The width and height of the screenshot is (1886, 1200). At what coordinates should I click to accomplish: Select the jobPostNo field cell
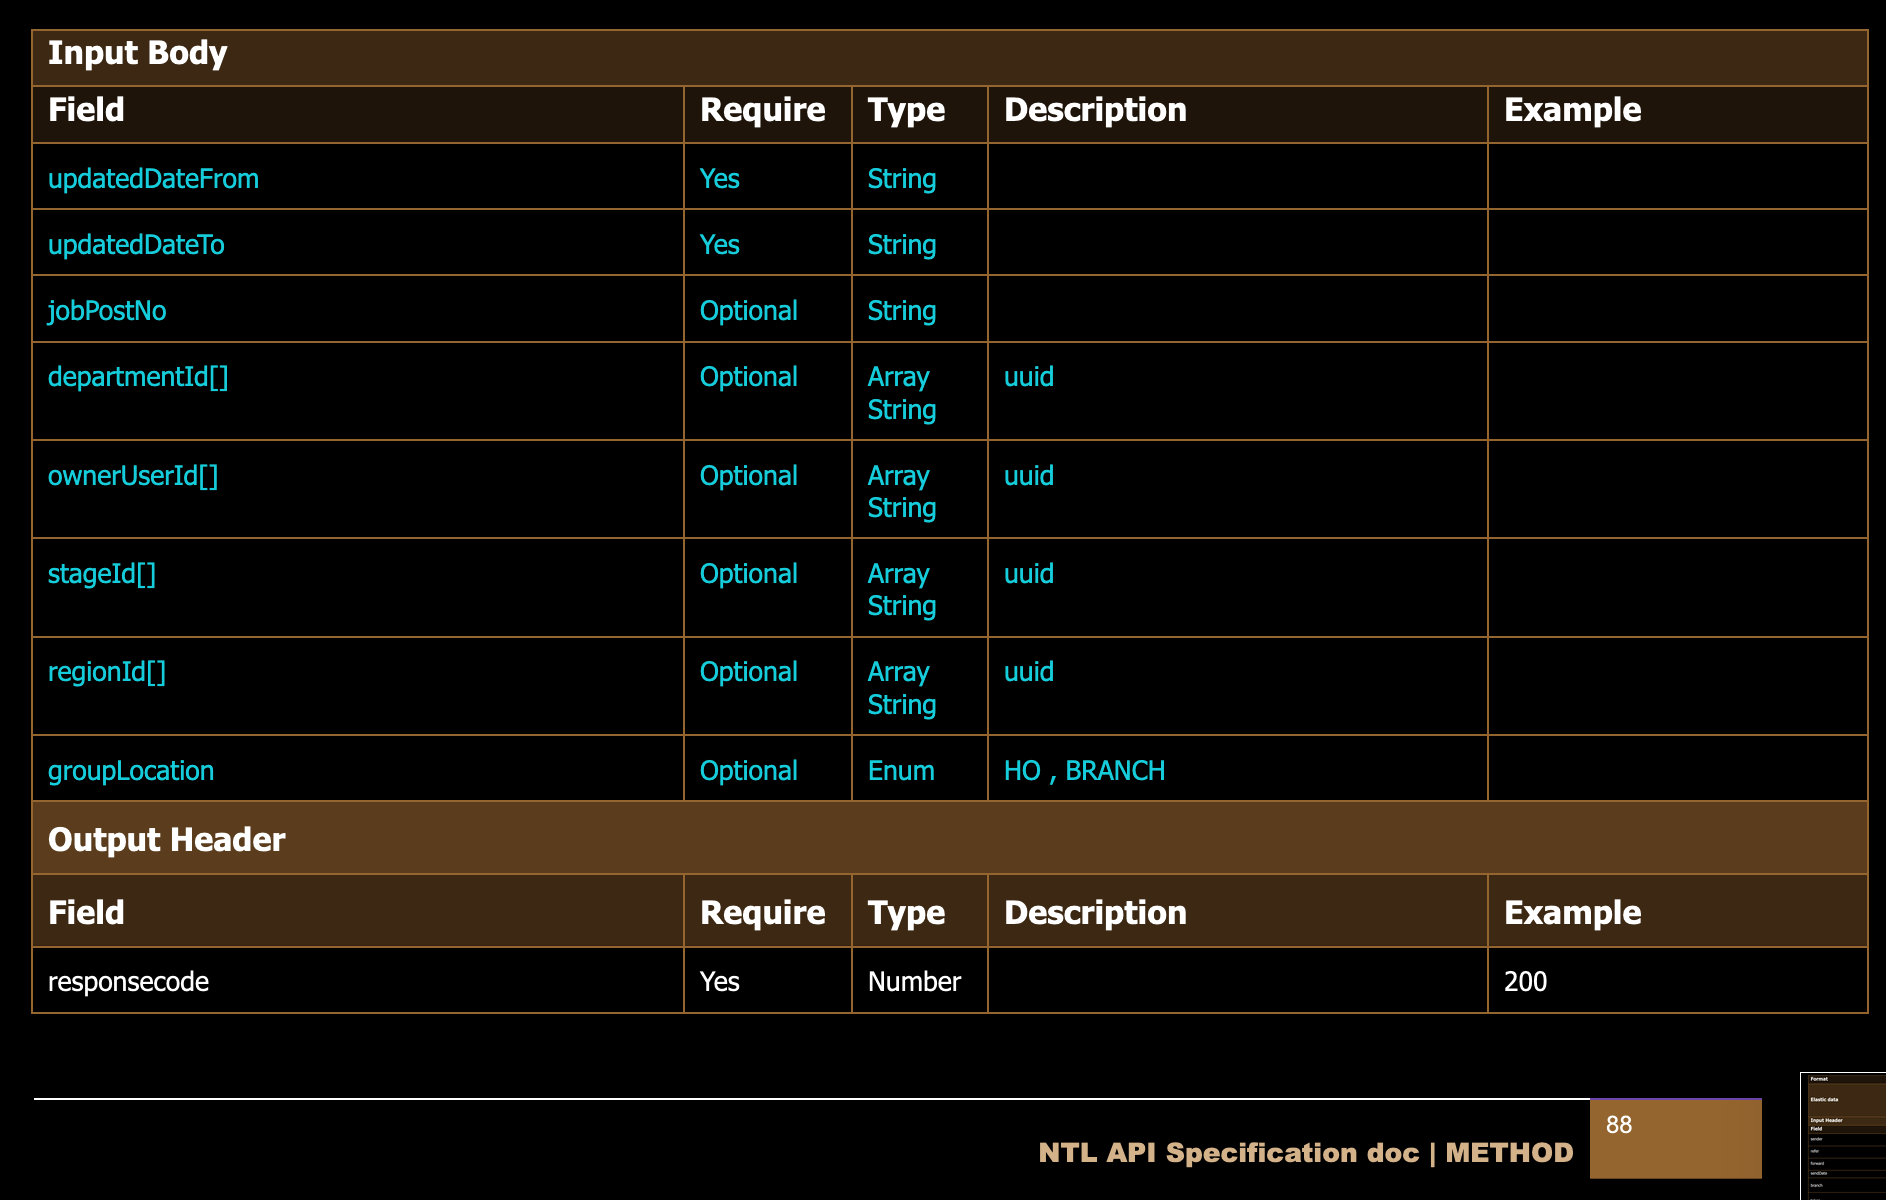[107, 311]
